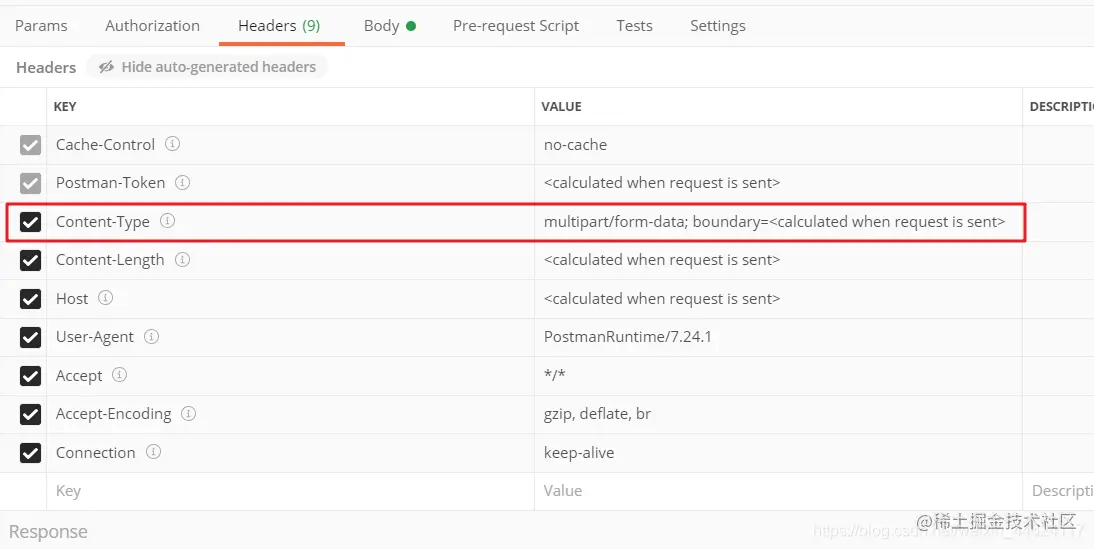Screen dimensions: 1094x549
Task: Uncheck the Accept header checkbox
Action: [31, 375]
